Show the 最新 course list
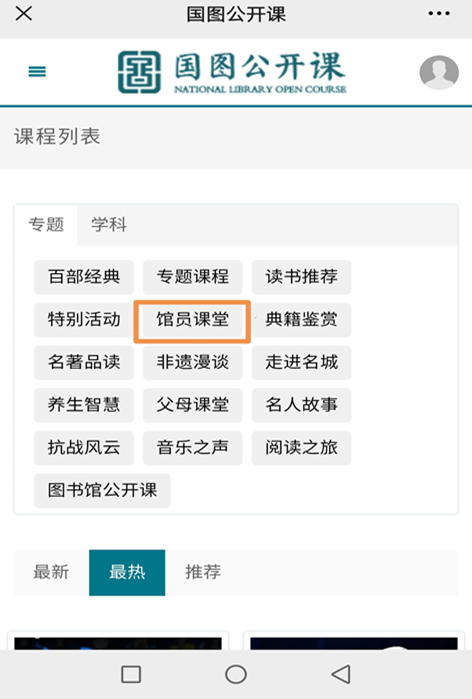 tap(51, 572)
